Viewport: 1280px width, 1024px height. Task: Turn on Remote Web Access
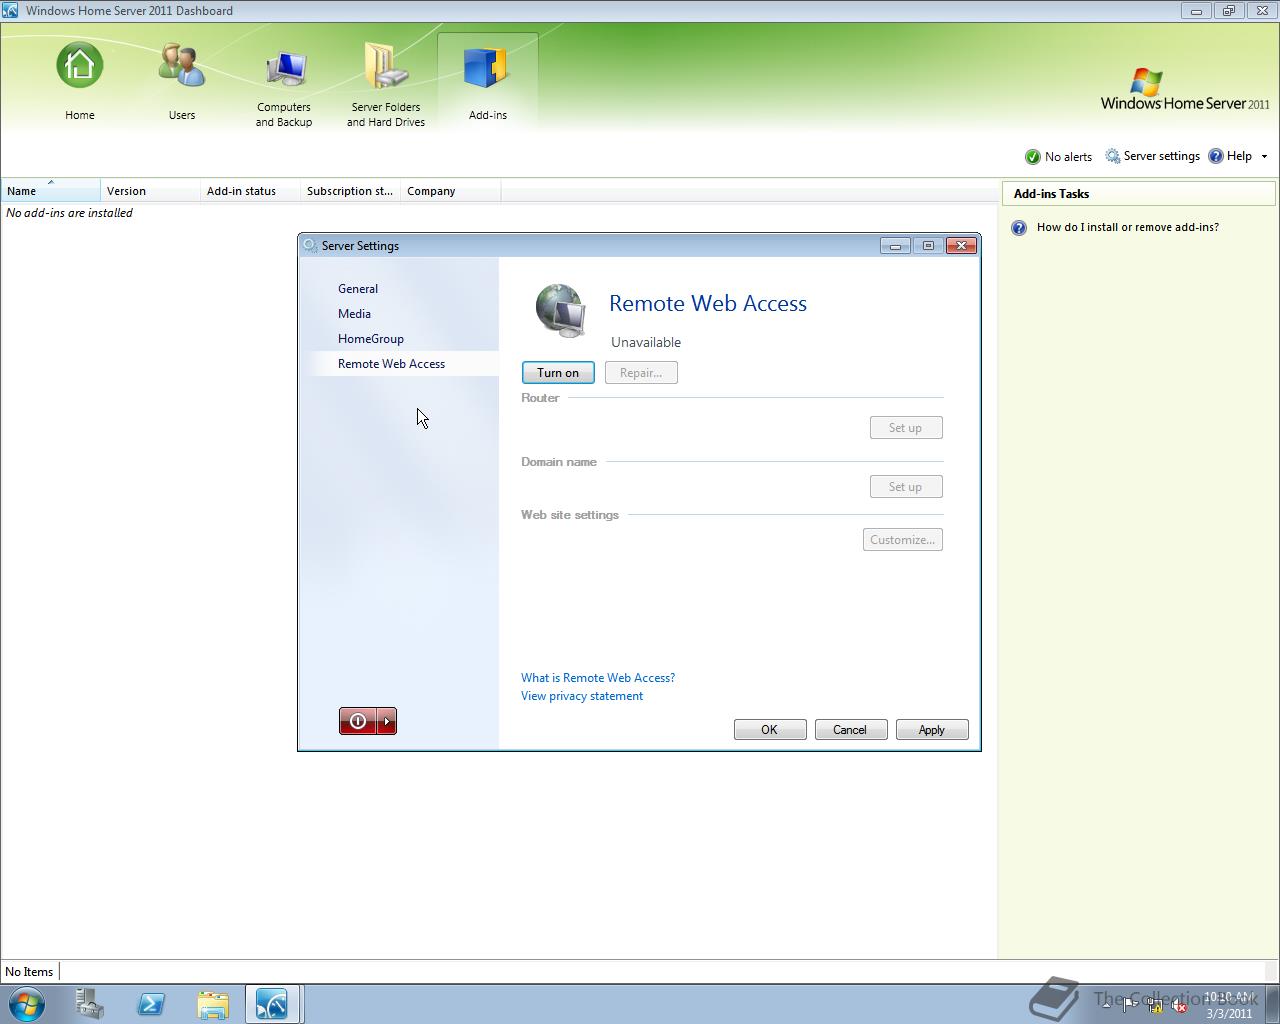pos(558,373)
